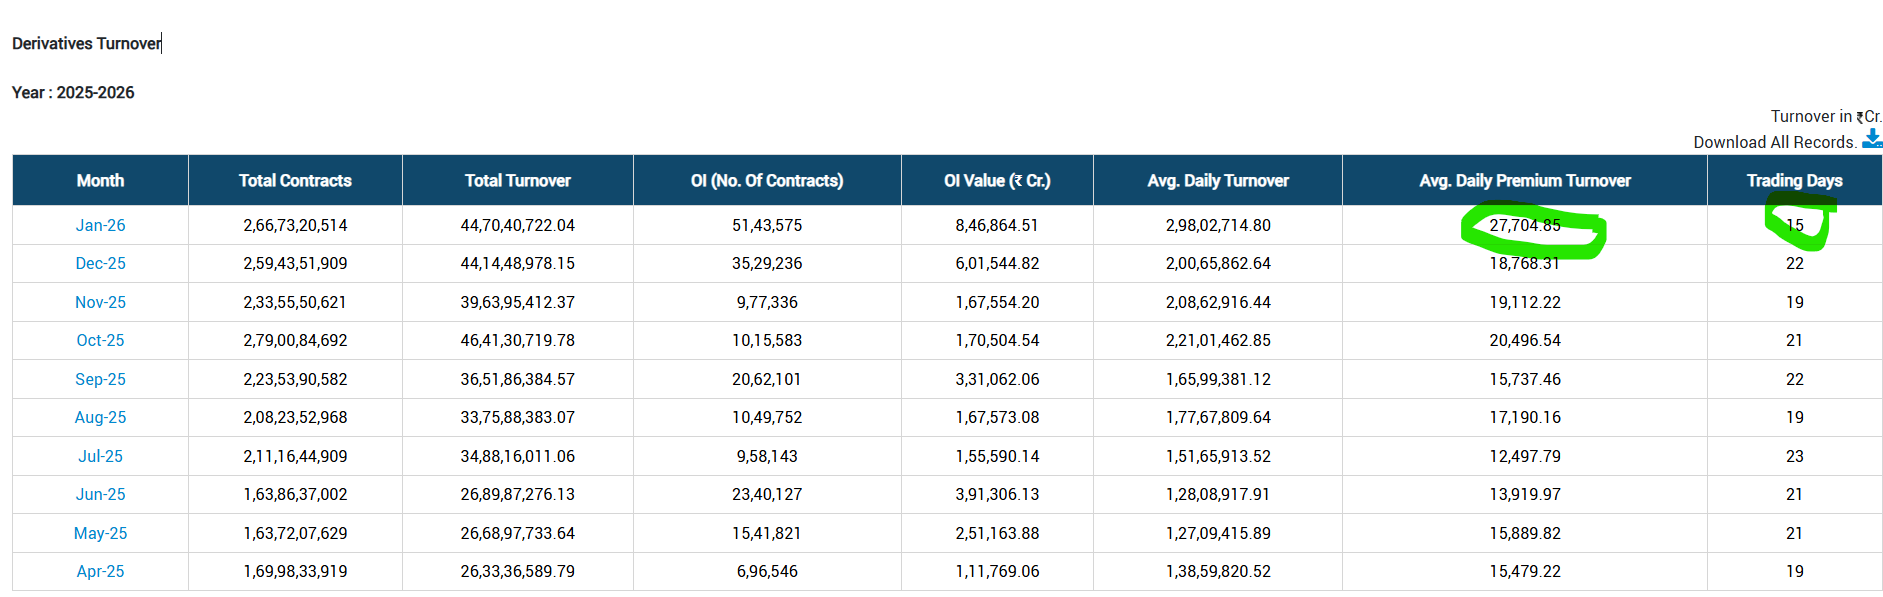Open the Sep-25 month link
The image size is (1883, 597).
(100, 379)
